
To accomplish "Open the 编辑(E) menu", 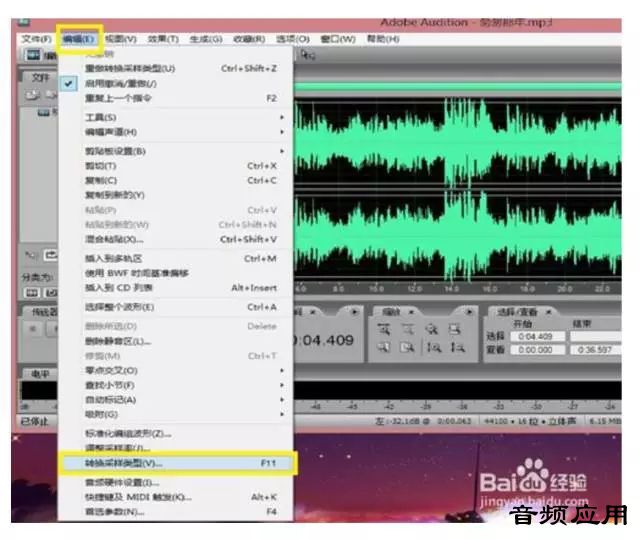I will tap(79, 39).
